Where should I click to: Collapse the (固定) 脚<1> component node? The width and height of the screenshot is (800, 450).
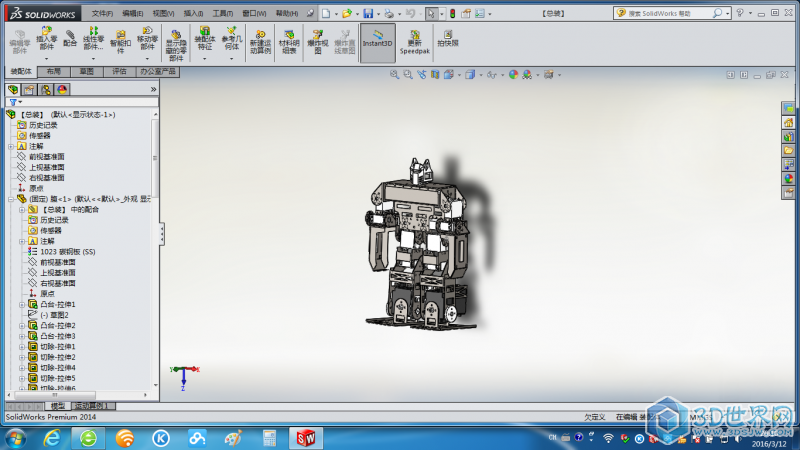coord(11,199)
